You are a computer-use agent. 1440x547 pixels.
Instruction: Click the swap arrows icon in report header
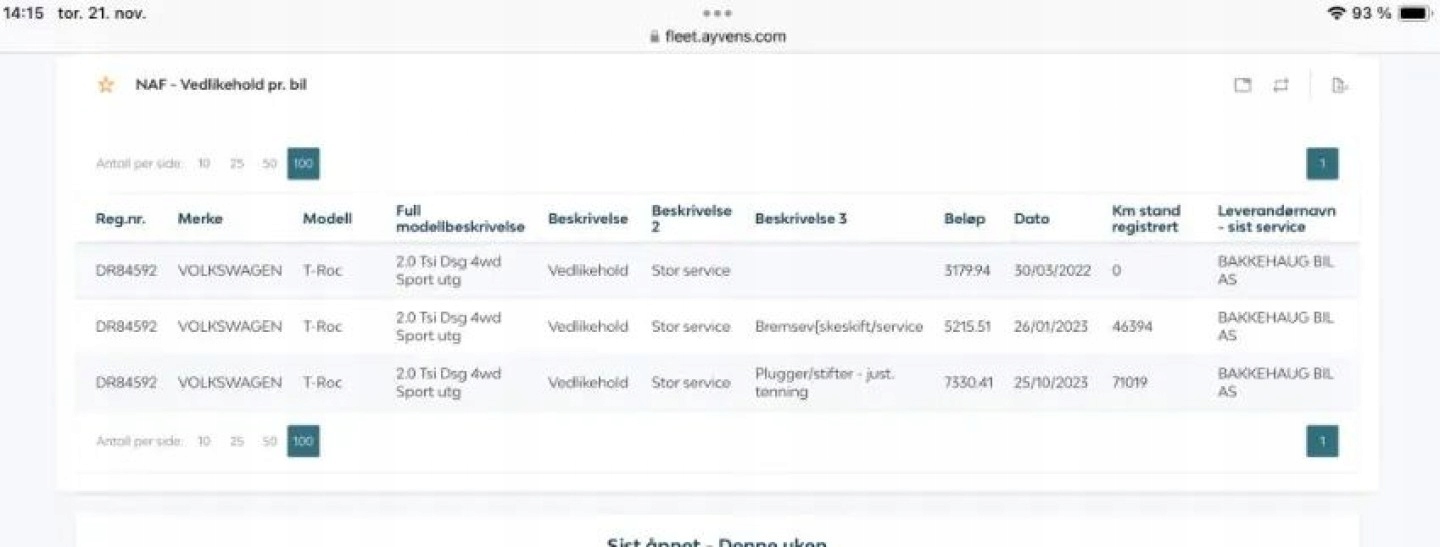click(1281, 86)
